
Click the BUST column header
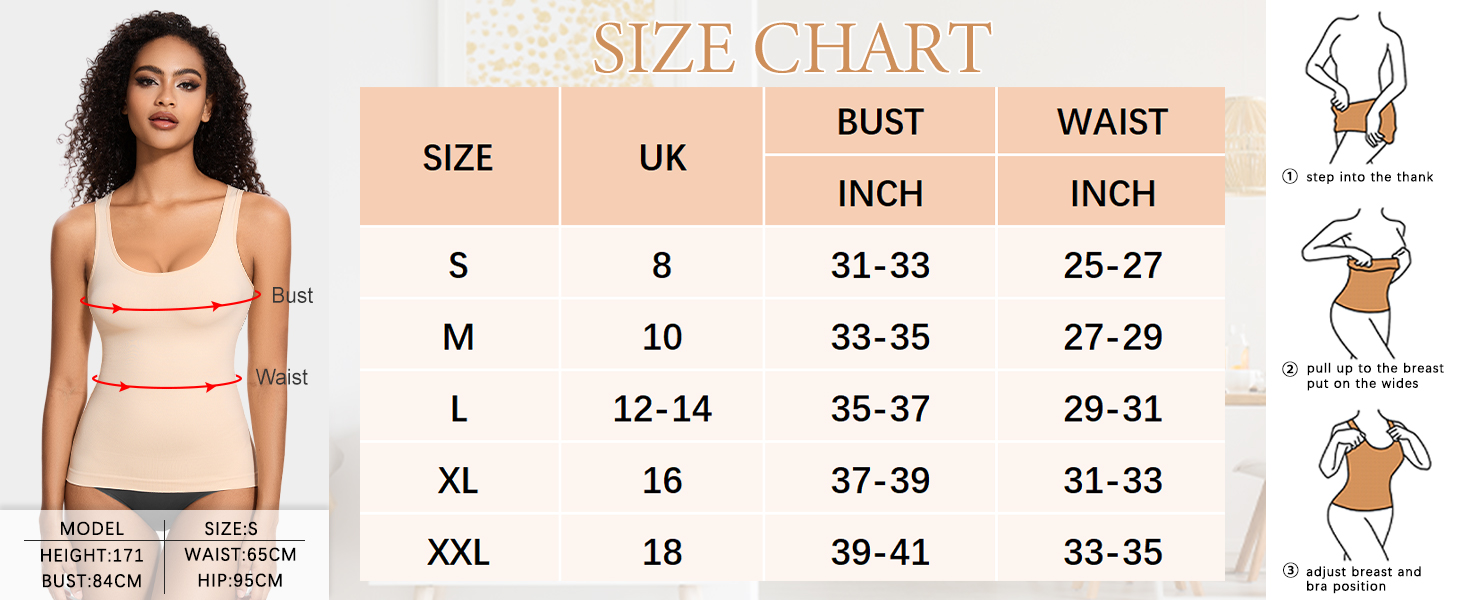tap(880, 122)
